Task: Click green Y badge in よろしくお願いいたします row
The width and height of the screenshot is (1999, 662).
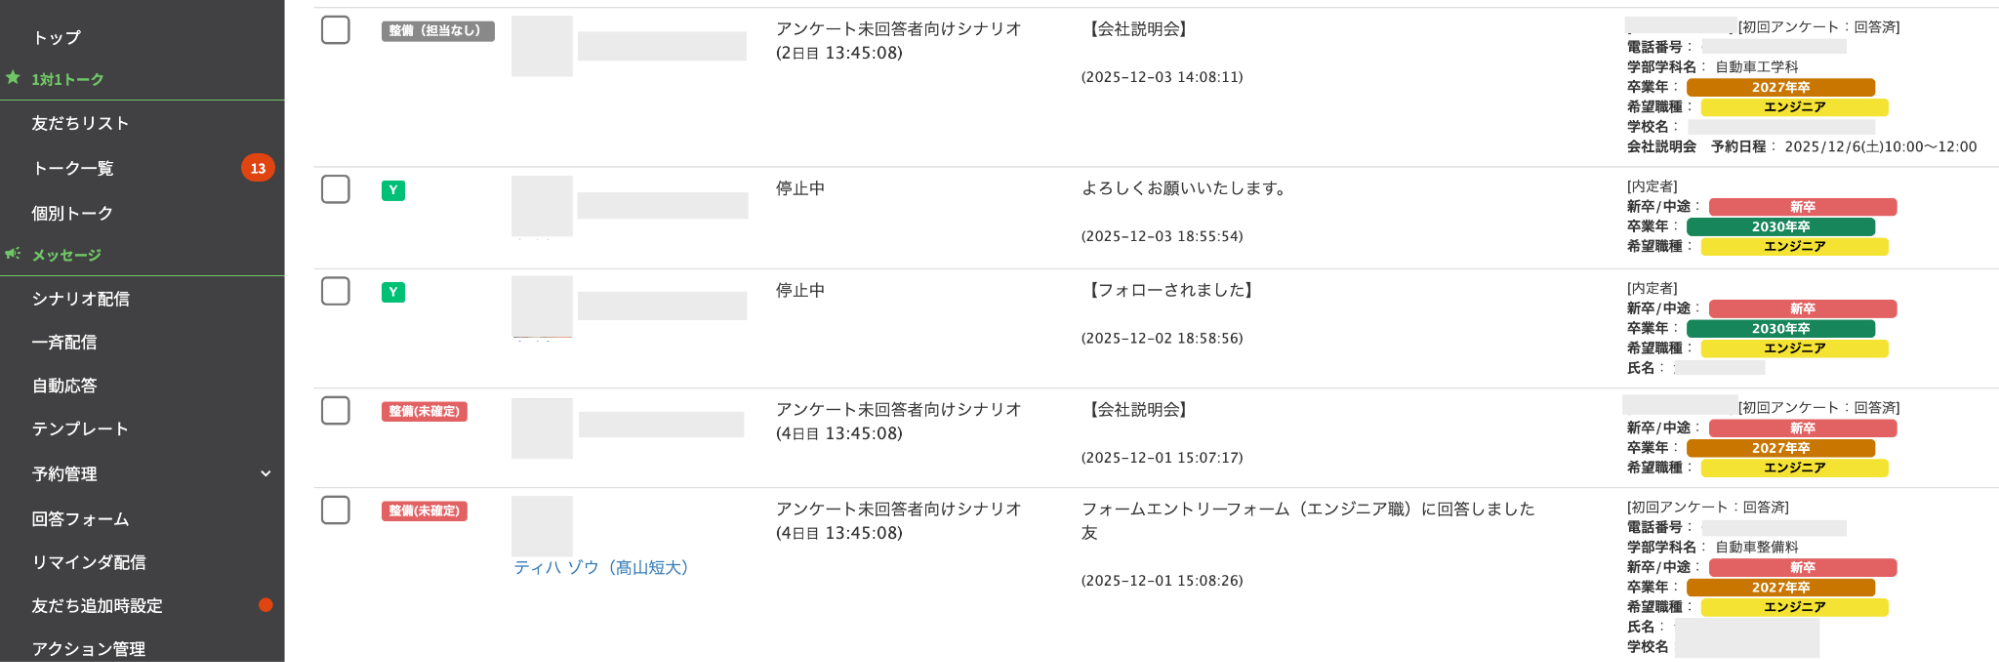Action: [x=393, y=190]
